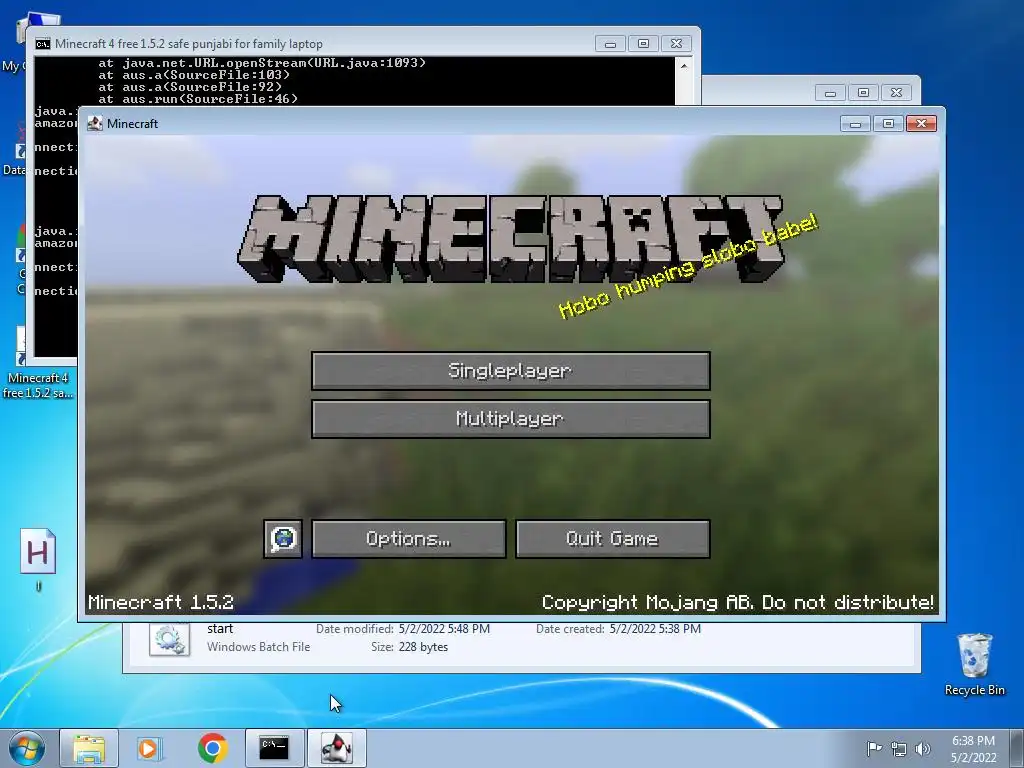1024x768 pixels.
Task: Open the language selection globe button
Action: pos(283,539)
